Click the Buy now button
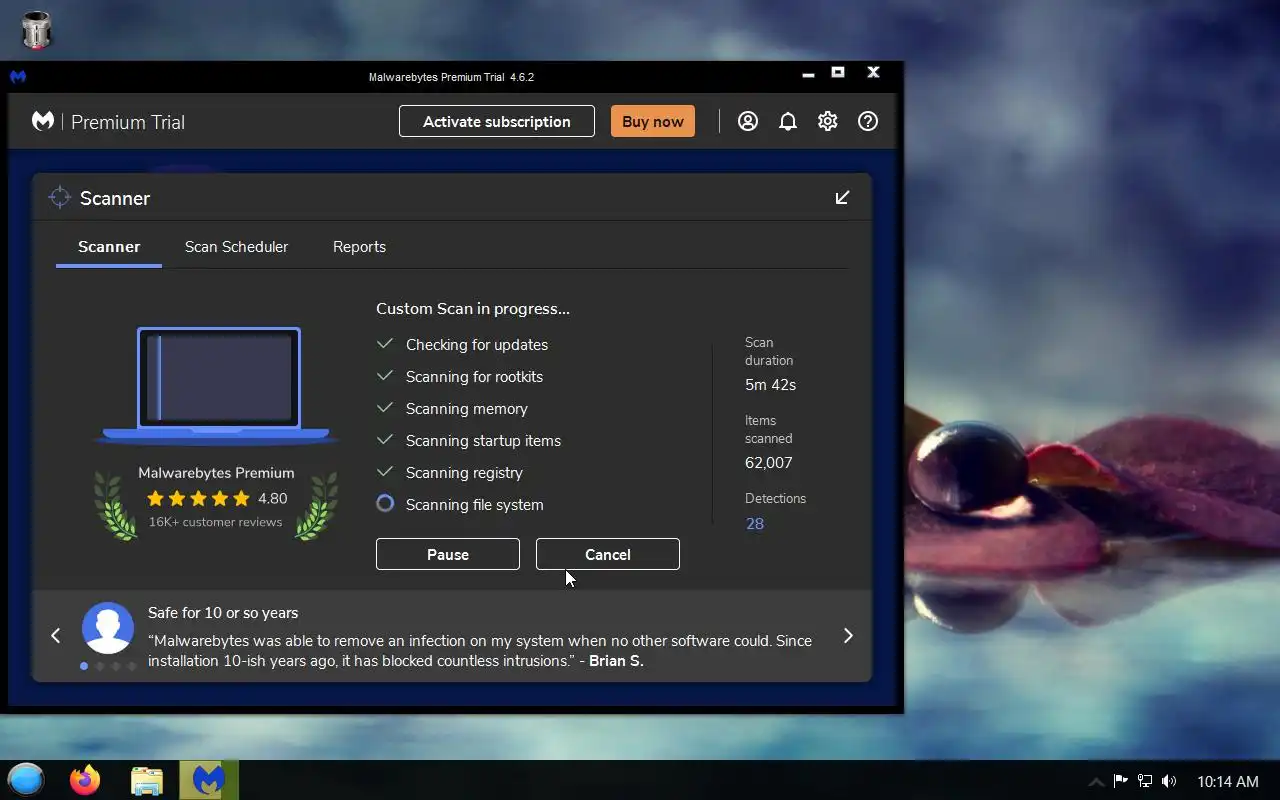This screenshot has height=800, width=1280. click(x=653, y=121)
